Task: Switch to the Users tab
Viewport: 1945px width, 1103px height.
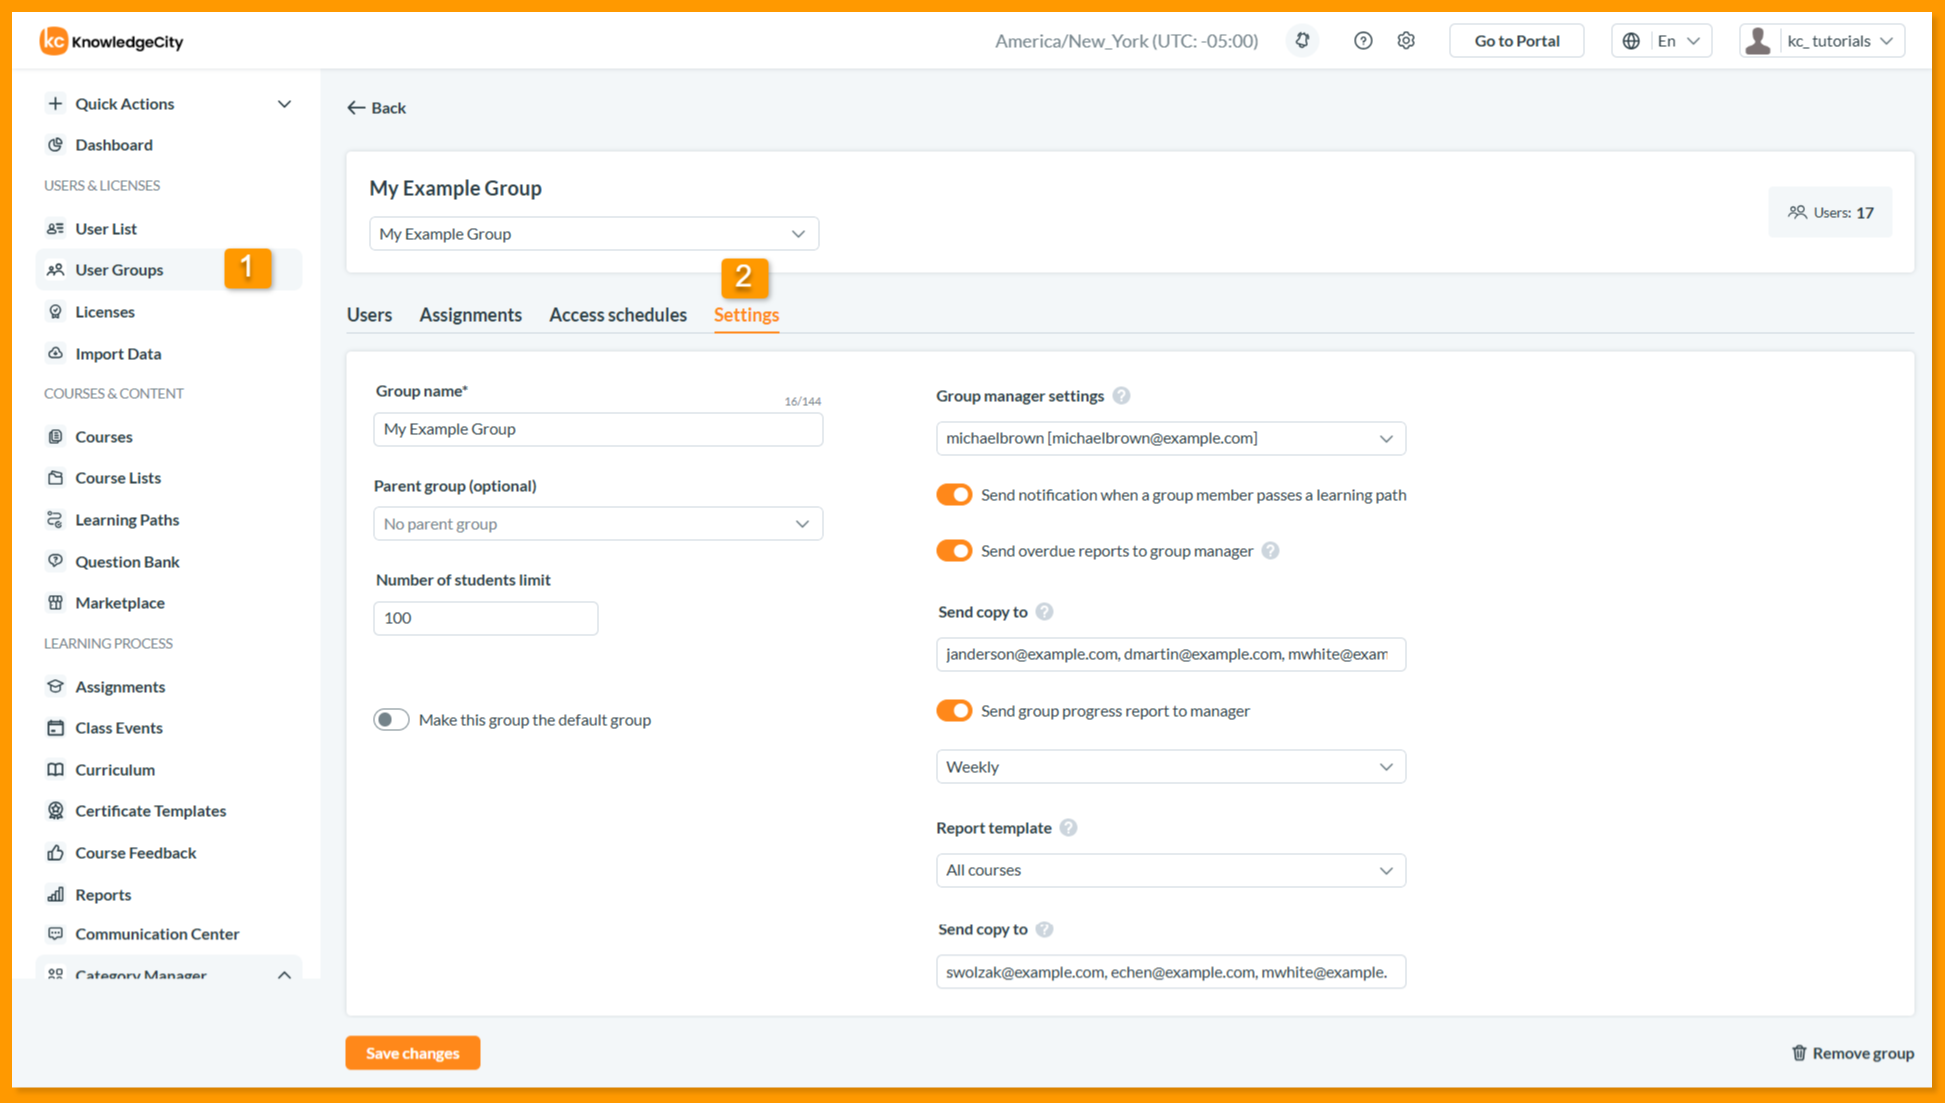Action: coord(369,315)
